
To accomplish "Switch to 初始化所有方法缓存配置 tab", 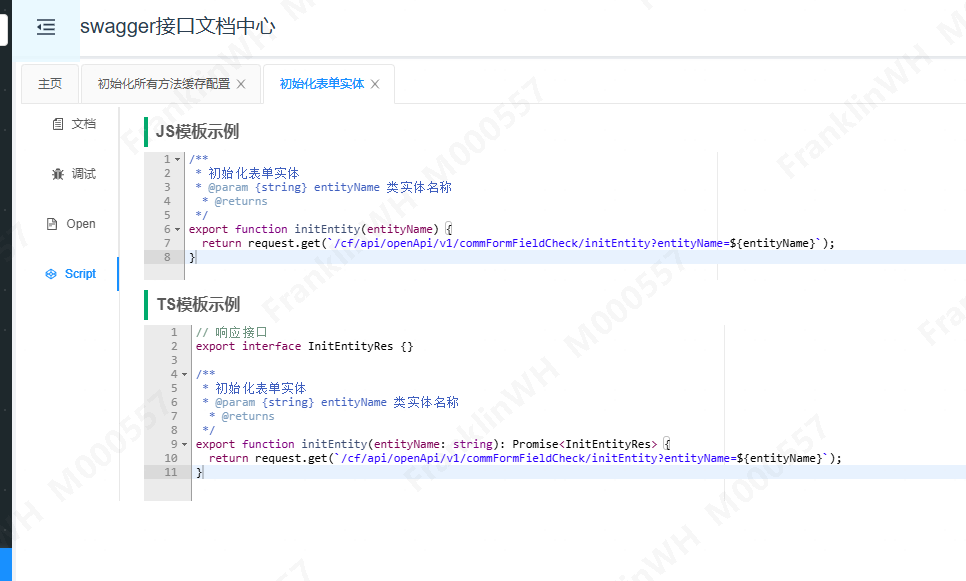I will tap(164, 84).
